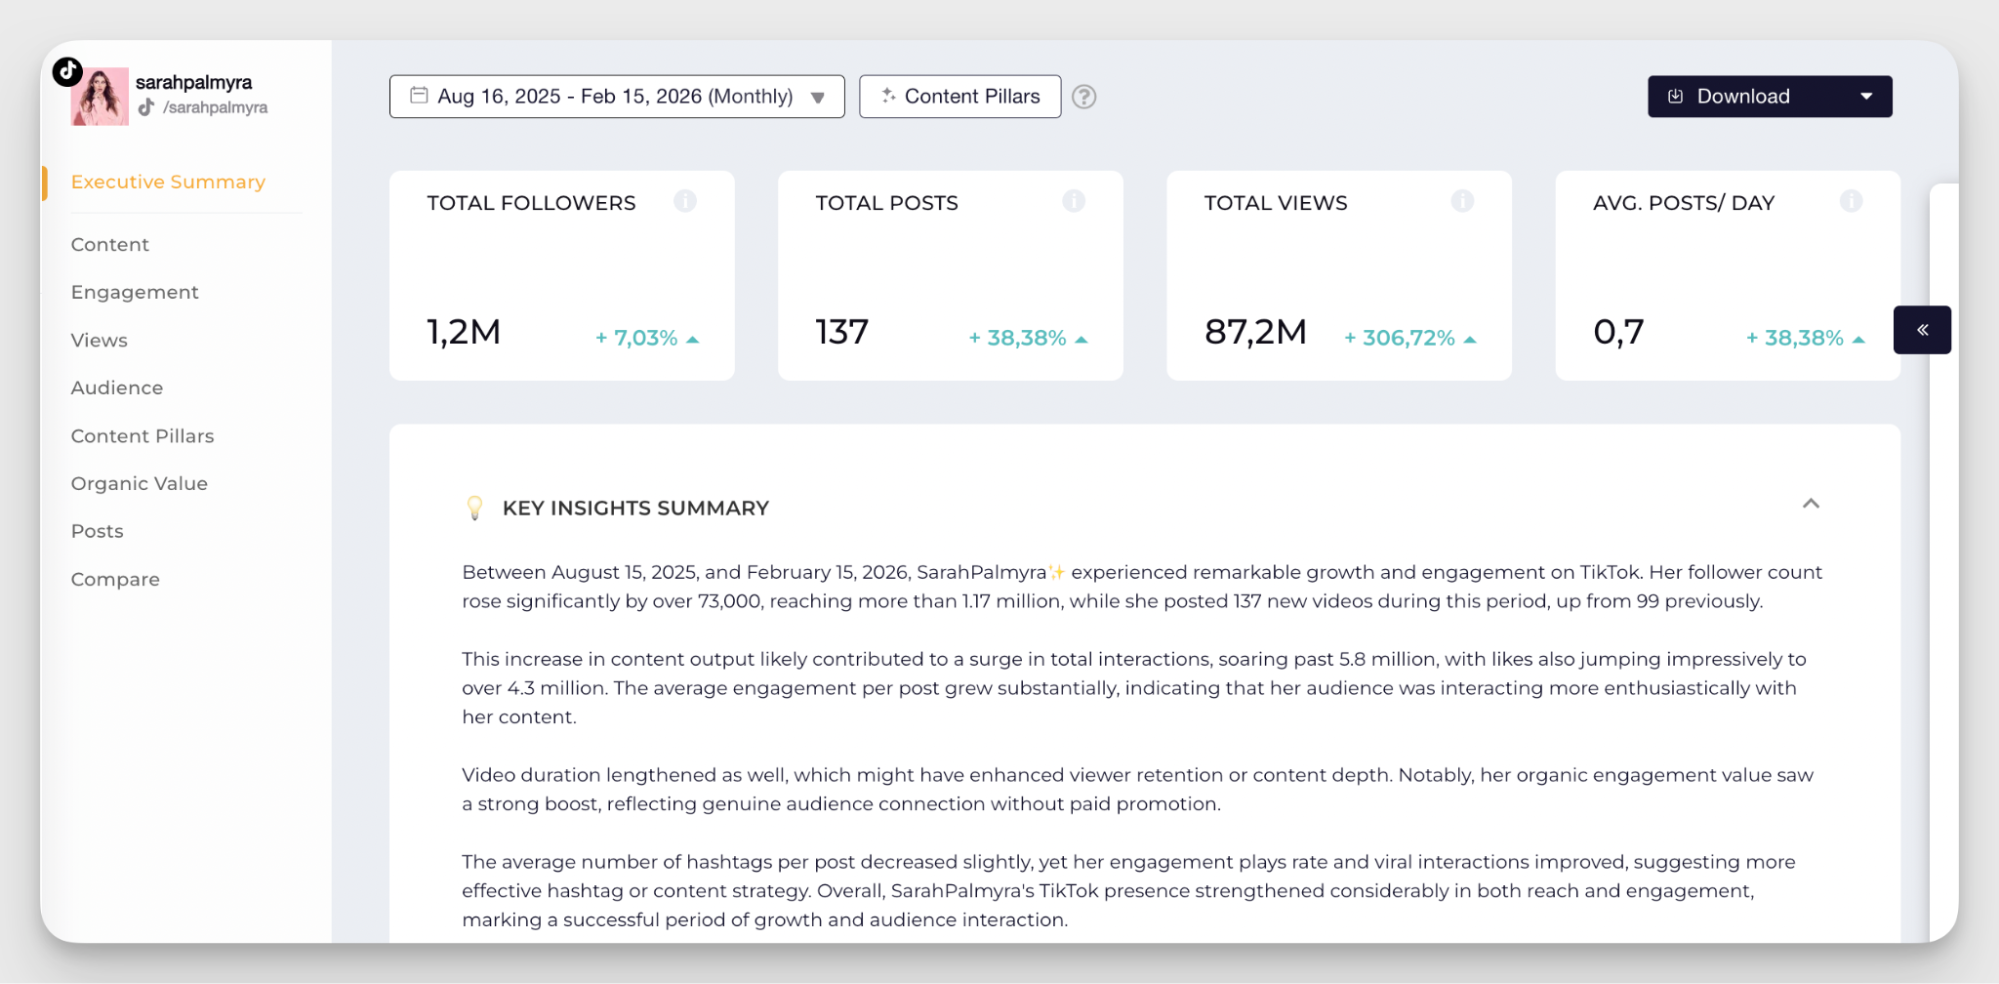Screen dimensions: 1999x984
Task: Open the Download options dropdown arrow
Action: click(1866, 96)
